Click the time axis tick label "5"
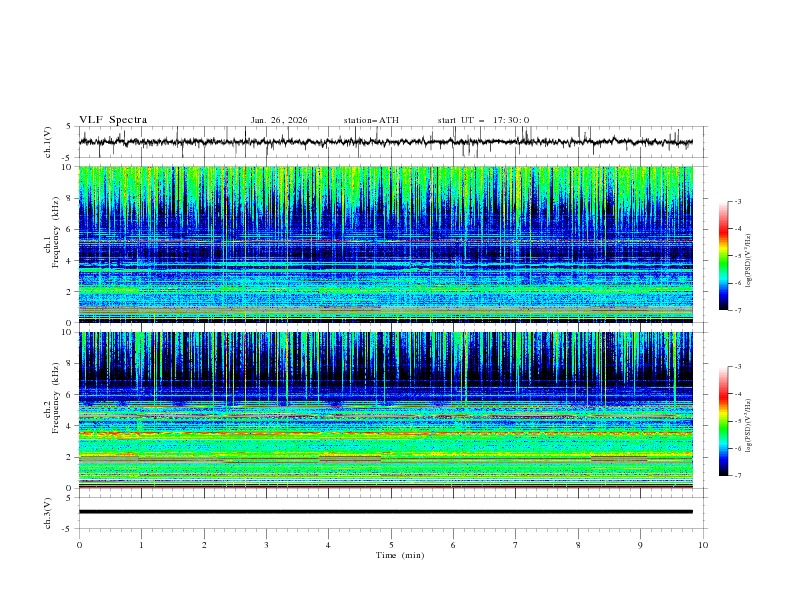Image resolution: width=792 pixels, height=612 pixels. pyautogui.click(x=391, y=545)
